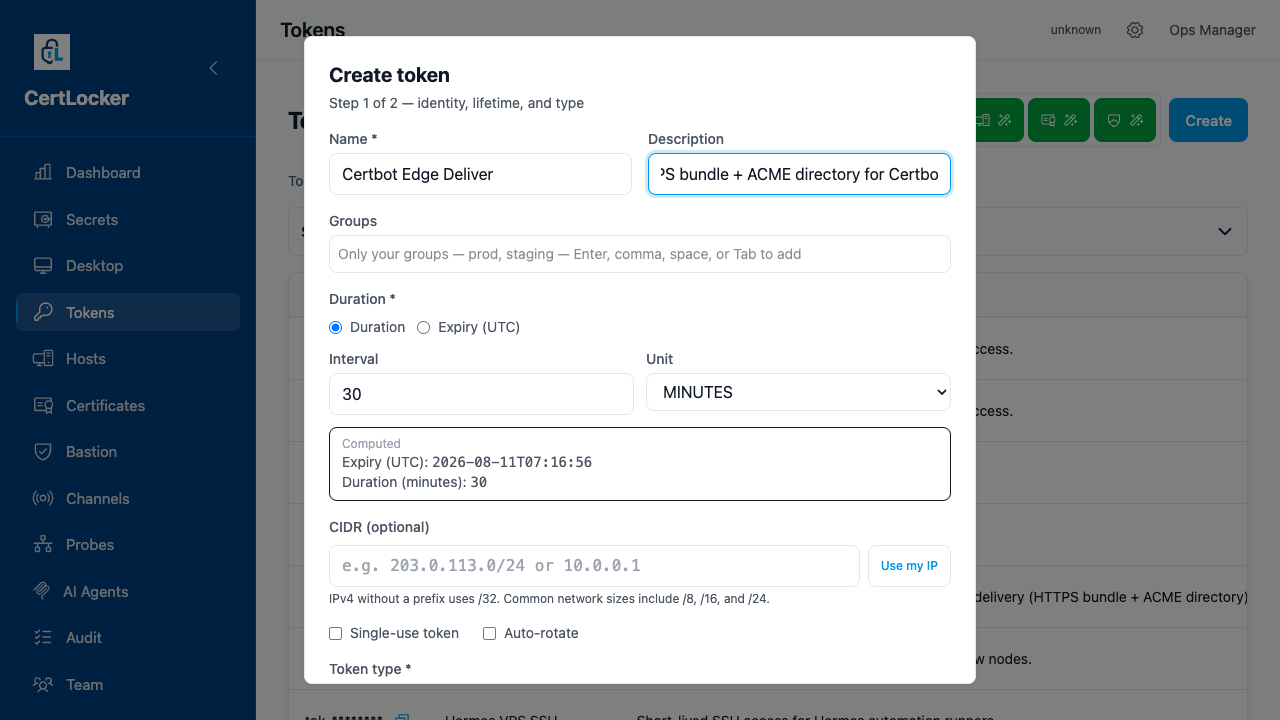Select the Duration radio button
Image resolution: width=1280 pixels, height=720 pixels.
(336, 327)
